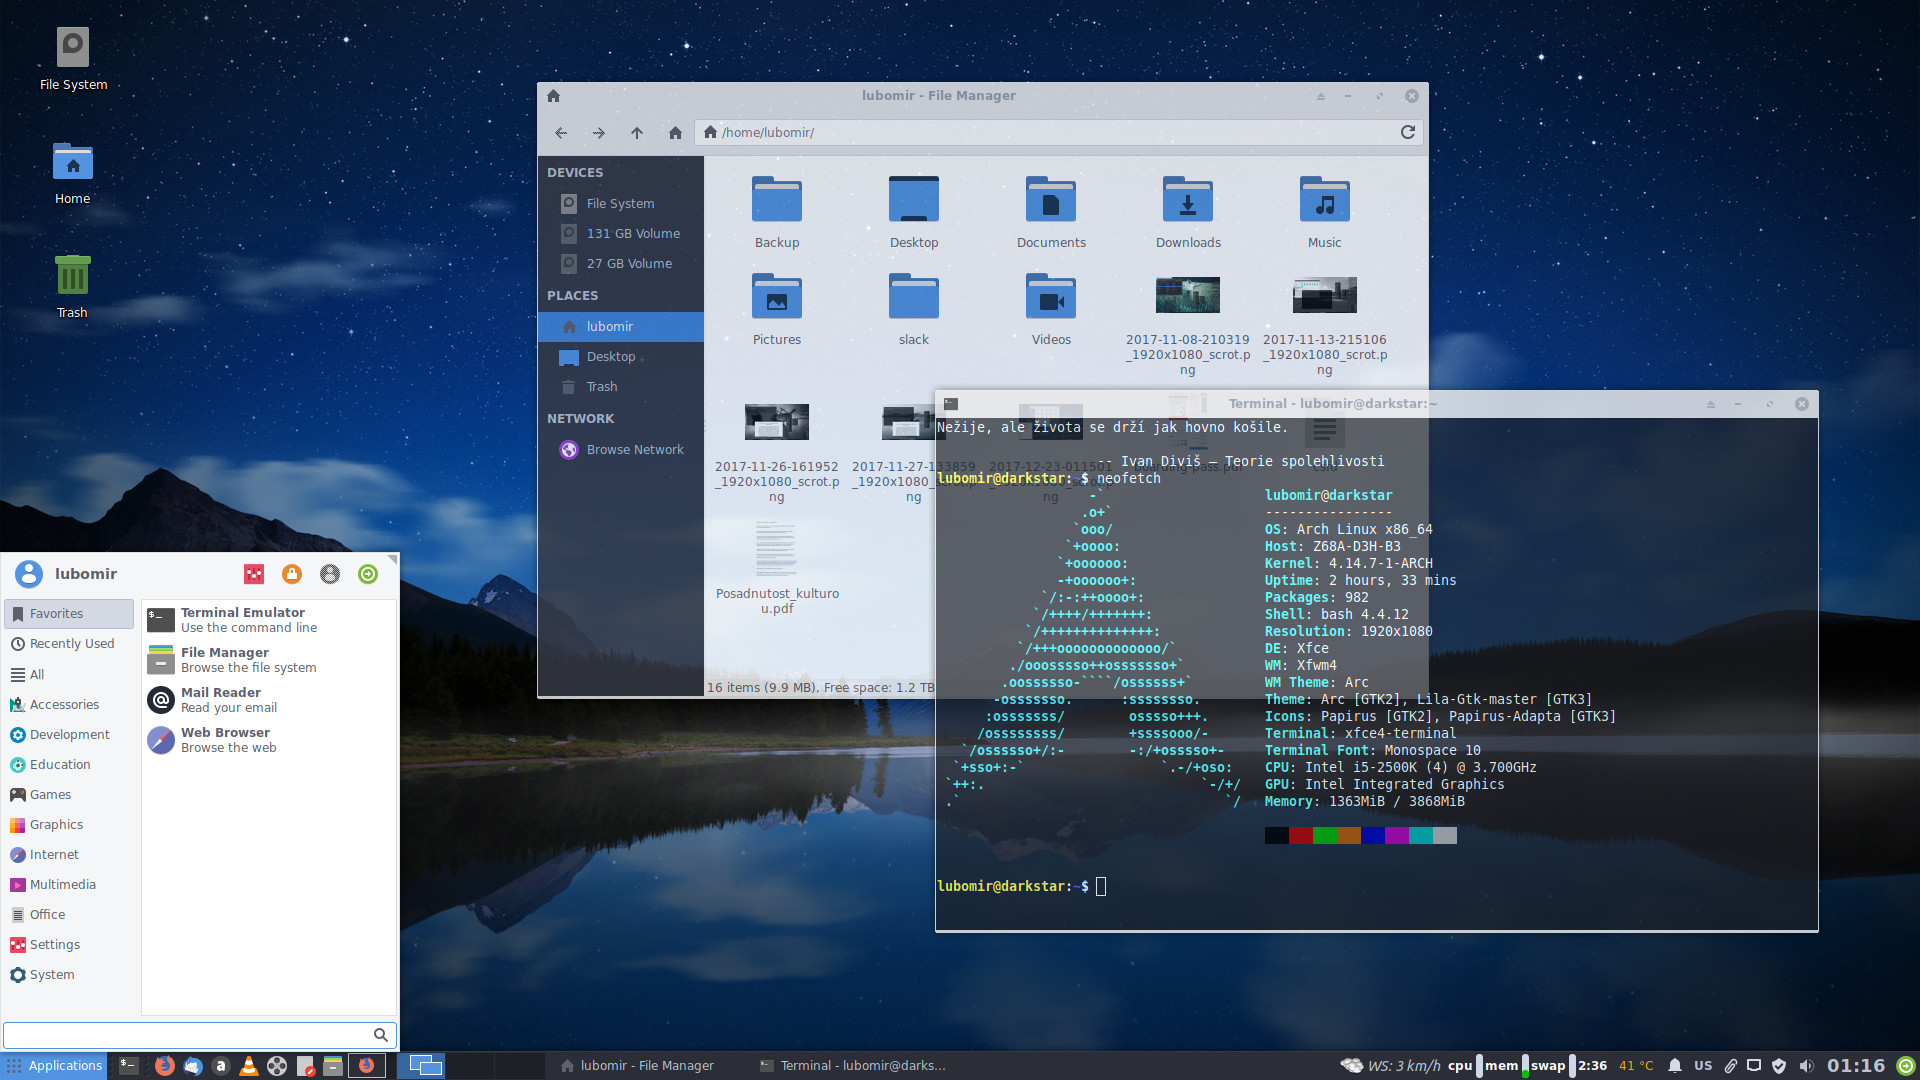Switch to Terminal taskbar button
Screen dimensions: 1920x1080
coord(853,1066)
